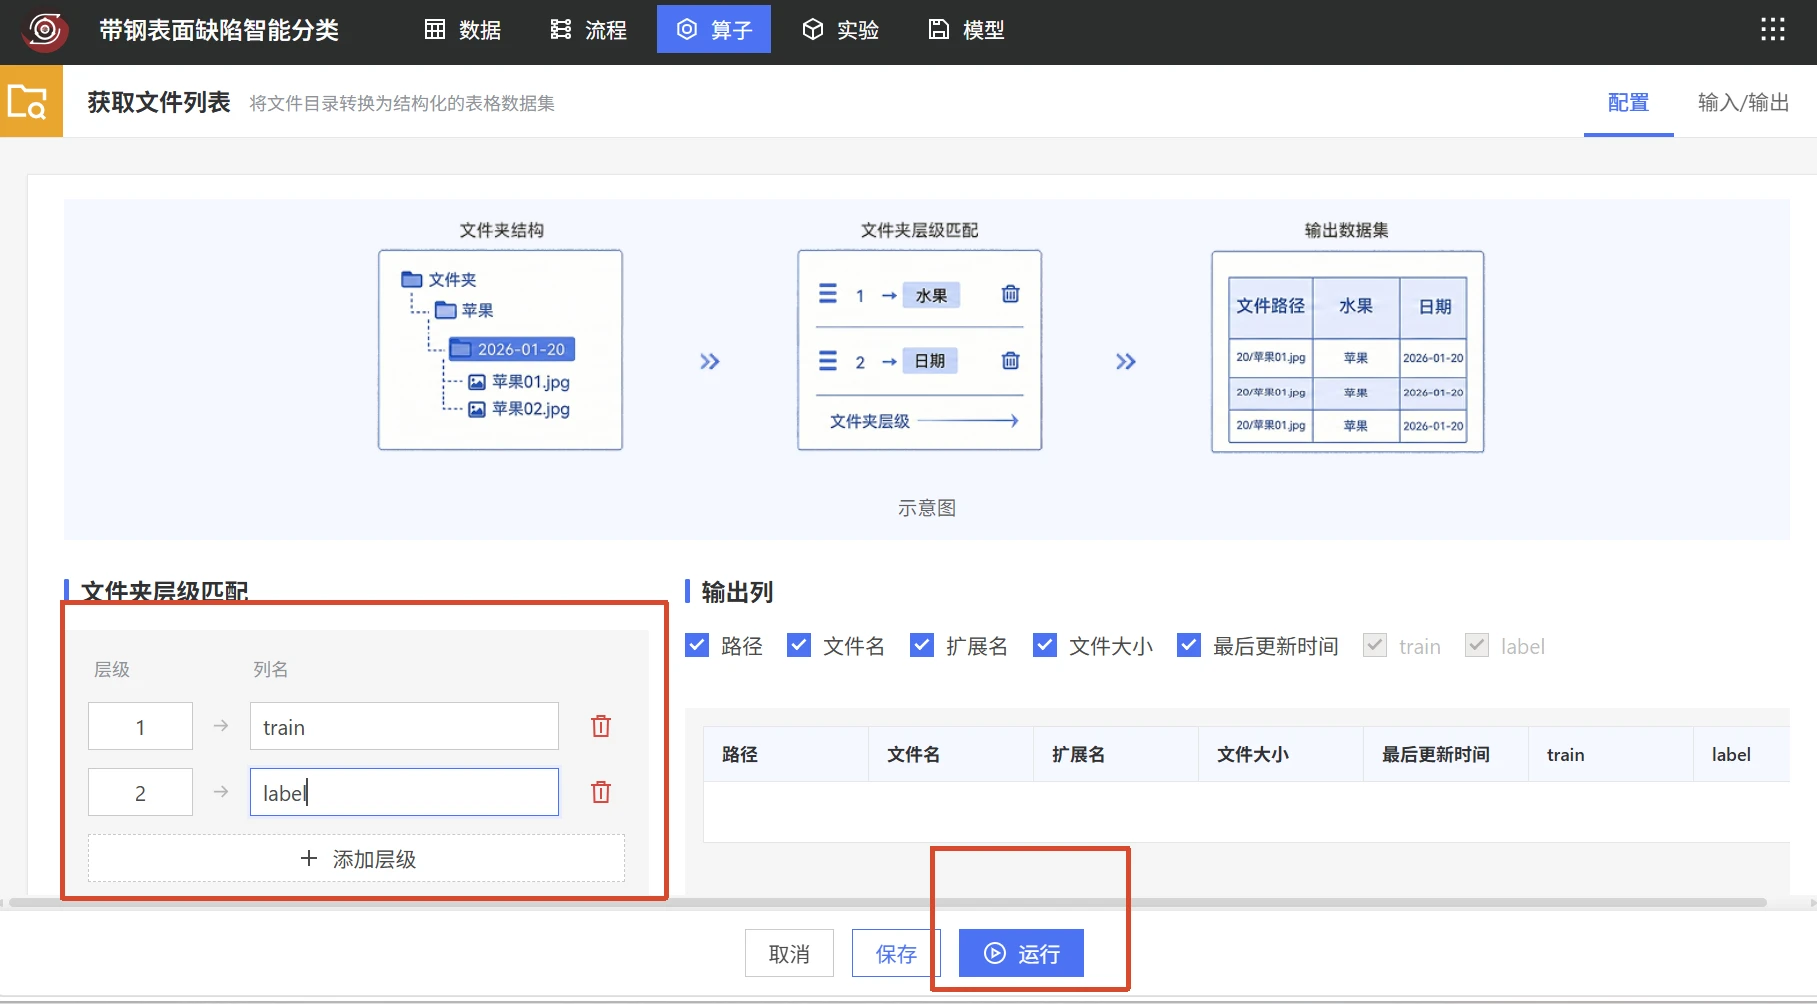
Task: Click the disabled label checkbox
Action: pos(1477,645)
